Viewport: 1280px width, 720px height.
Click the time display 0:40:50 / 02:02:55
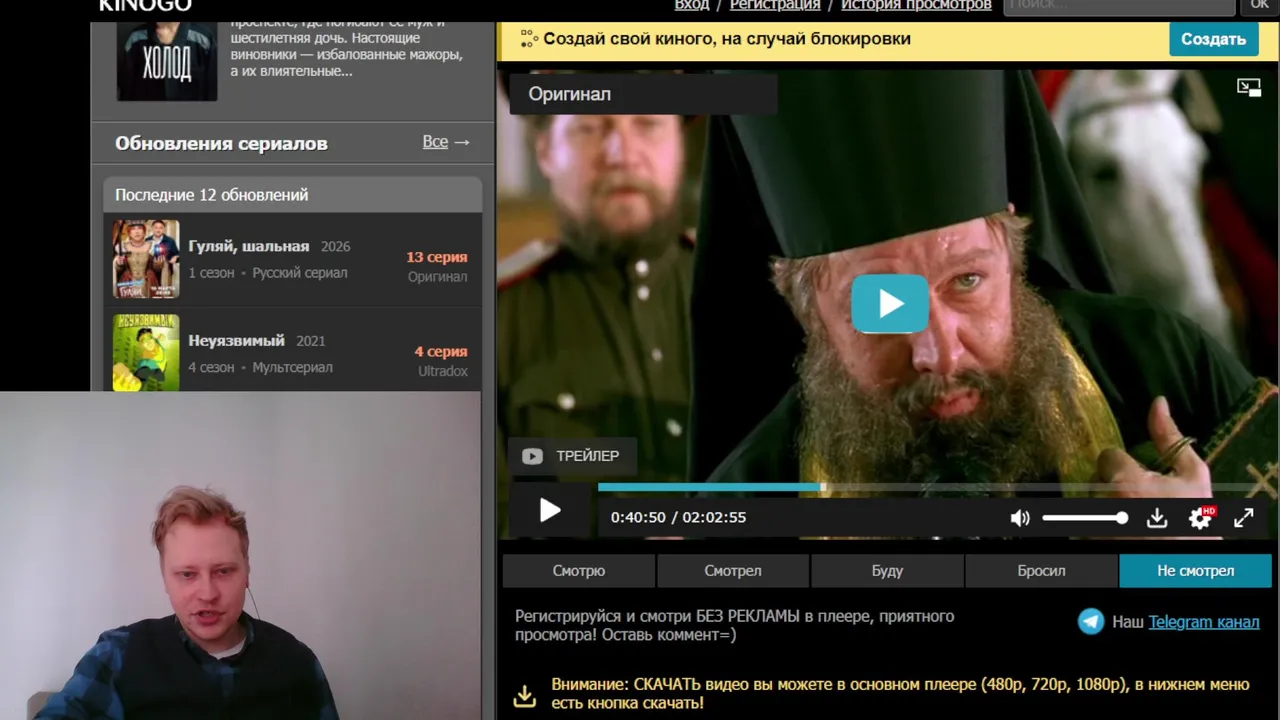[678, 517]
